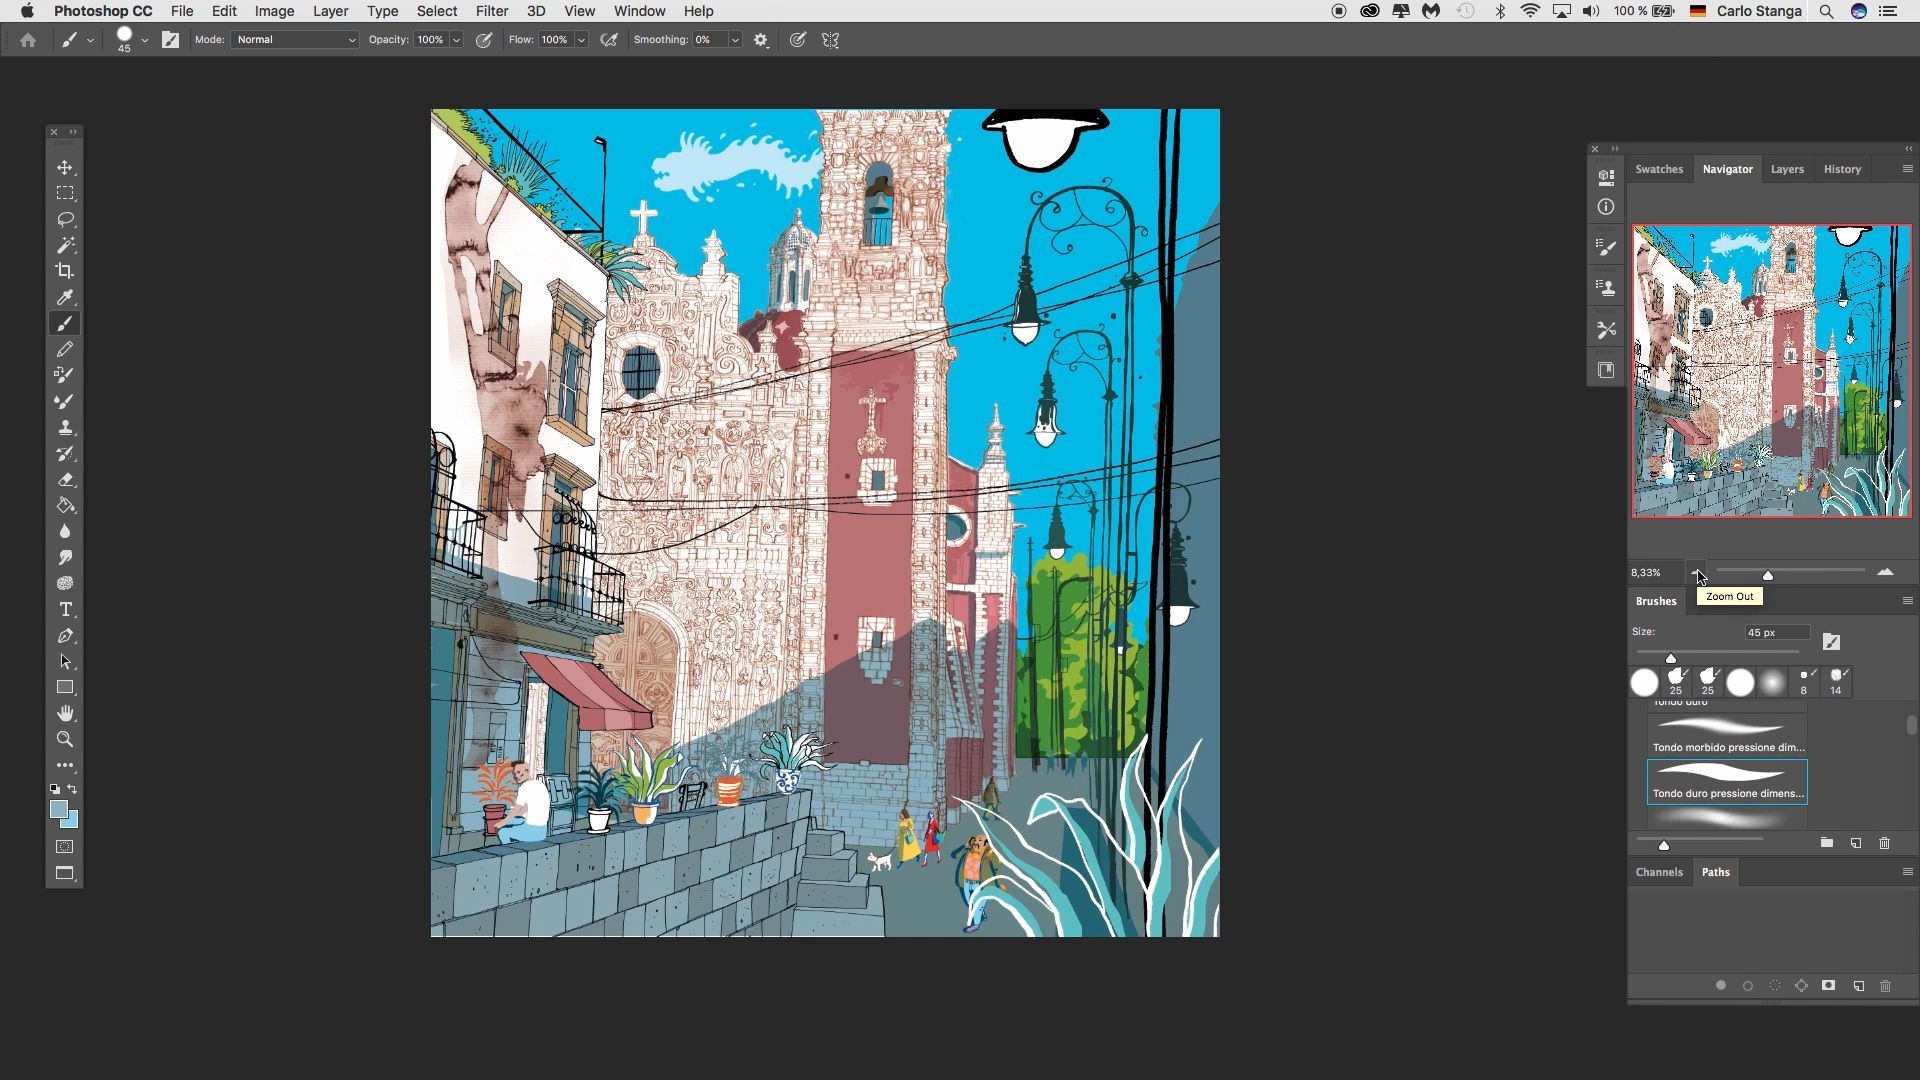Toggle brush settings in Brushes panel

(x=1831, y=642)
